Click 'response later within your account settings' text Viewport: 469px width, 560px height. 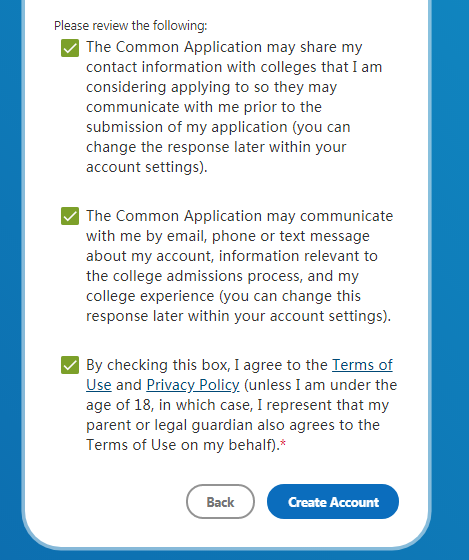click(x=236, y=316)
